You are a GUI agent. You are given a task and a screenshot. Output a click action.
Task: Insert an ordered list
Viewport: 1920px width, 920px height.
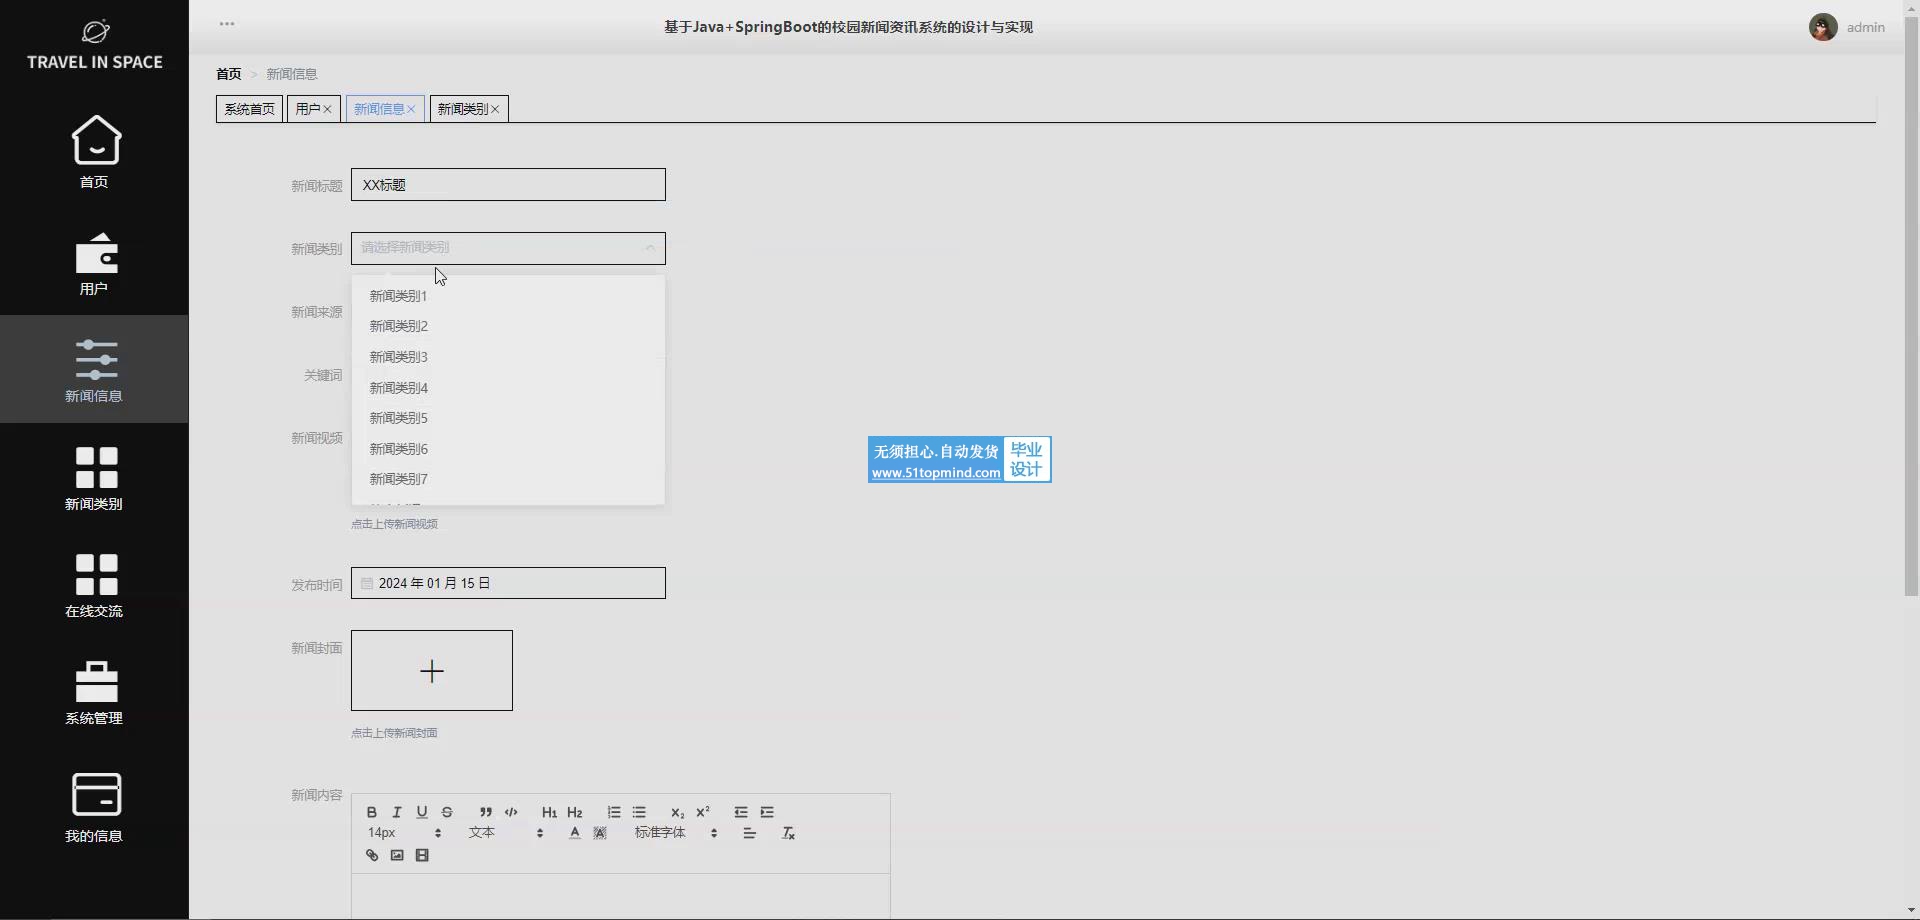[x=614, y=812]
